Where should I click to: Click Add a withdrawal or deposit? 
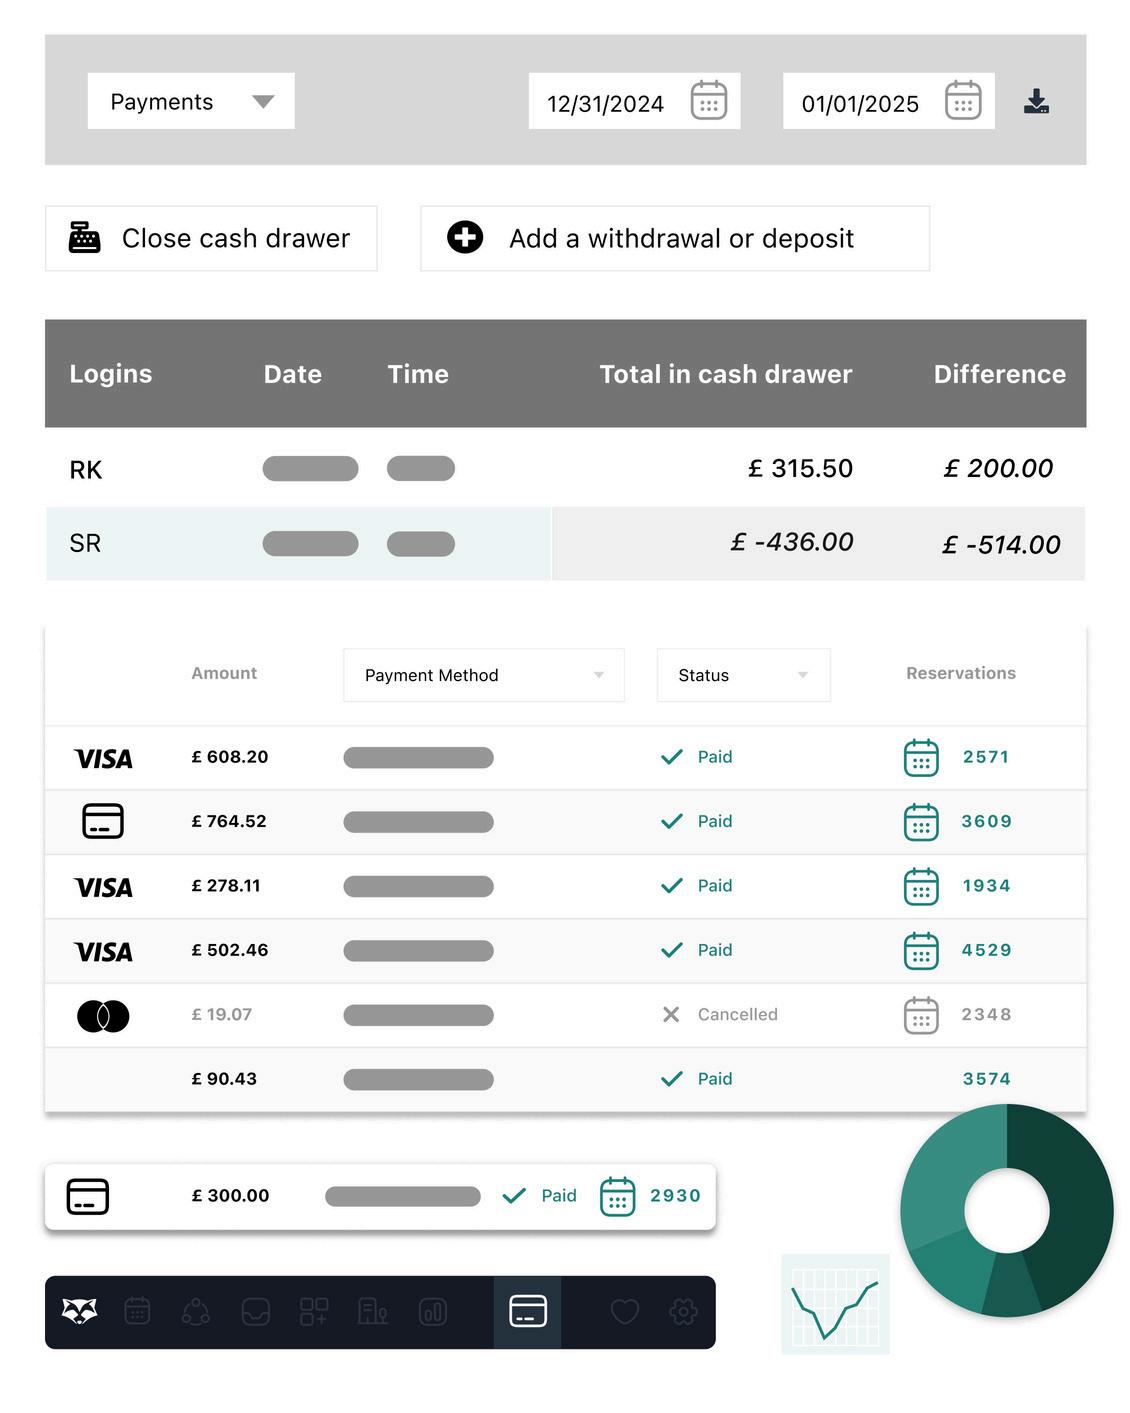(x=675, y=238)
